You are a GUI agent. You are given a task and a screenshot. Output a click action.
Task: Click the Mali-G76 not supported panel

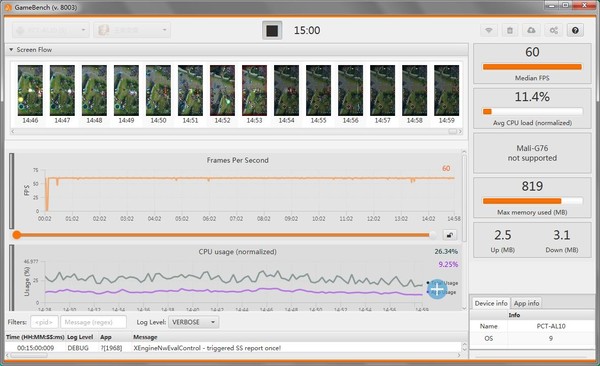point(532,153)
